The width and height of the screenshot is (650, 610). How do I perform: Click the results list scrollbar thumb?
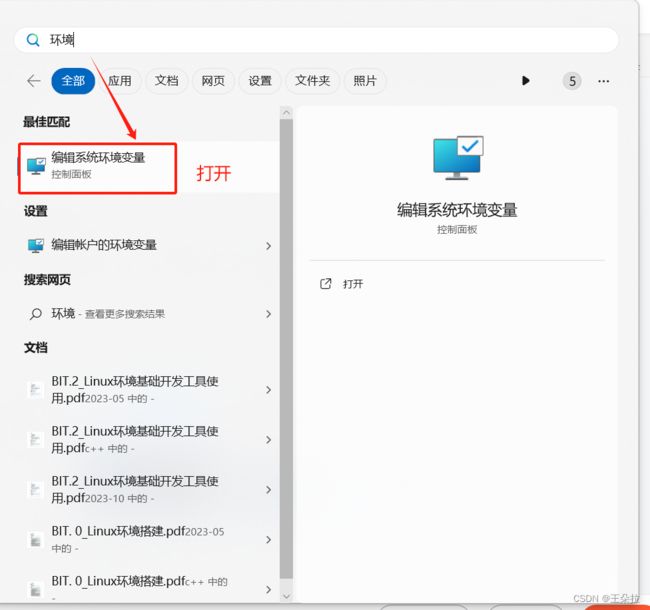click(x=286, y=349)
